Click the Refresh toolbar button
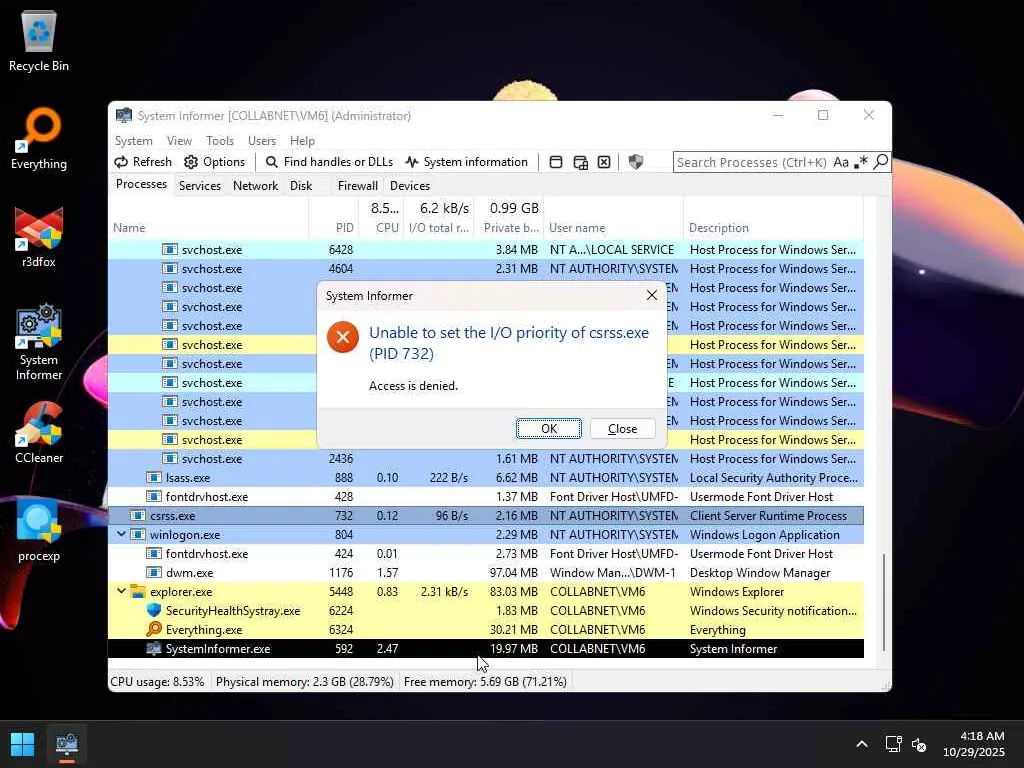 143,162
